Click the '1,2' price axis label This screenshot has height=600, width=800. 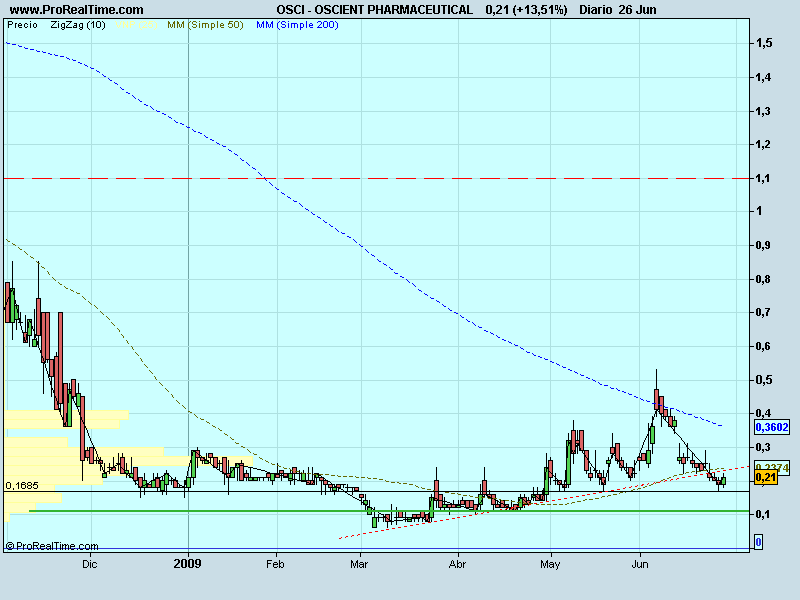[x=764, y=144]
